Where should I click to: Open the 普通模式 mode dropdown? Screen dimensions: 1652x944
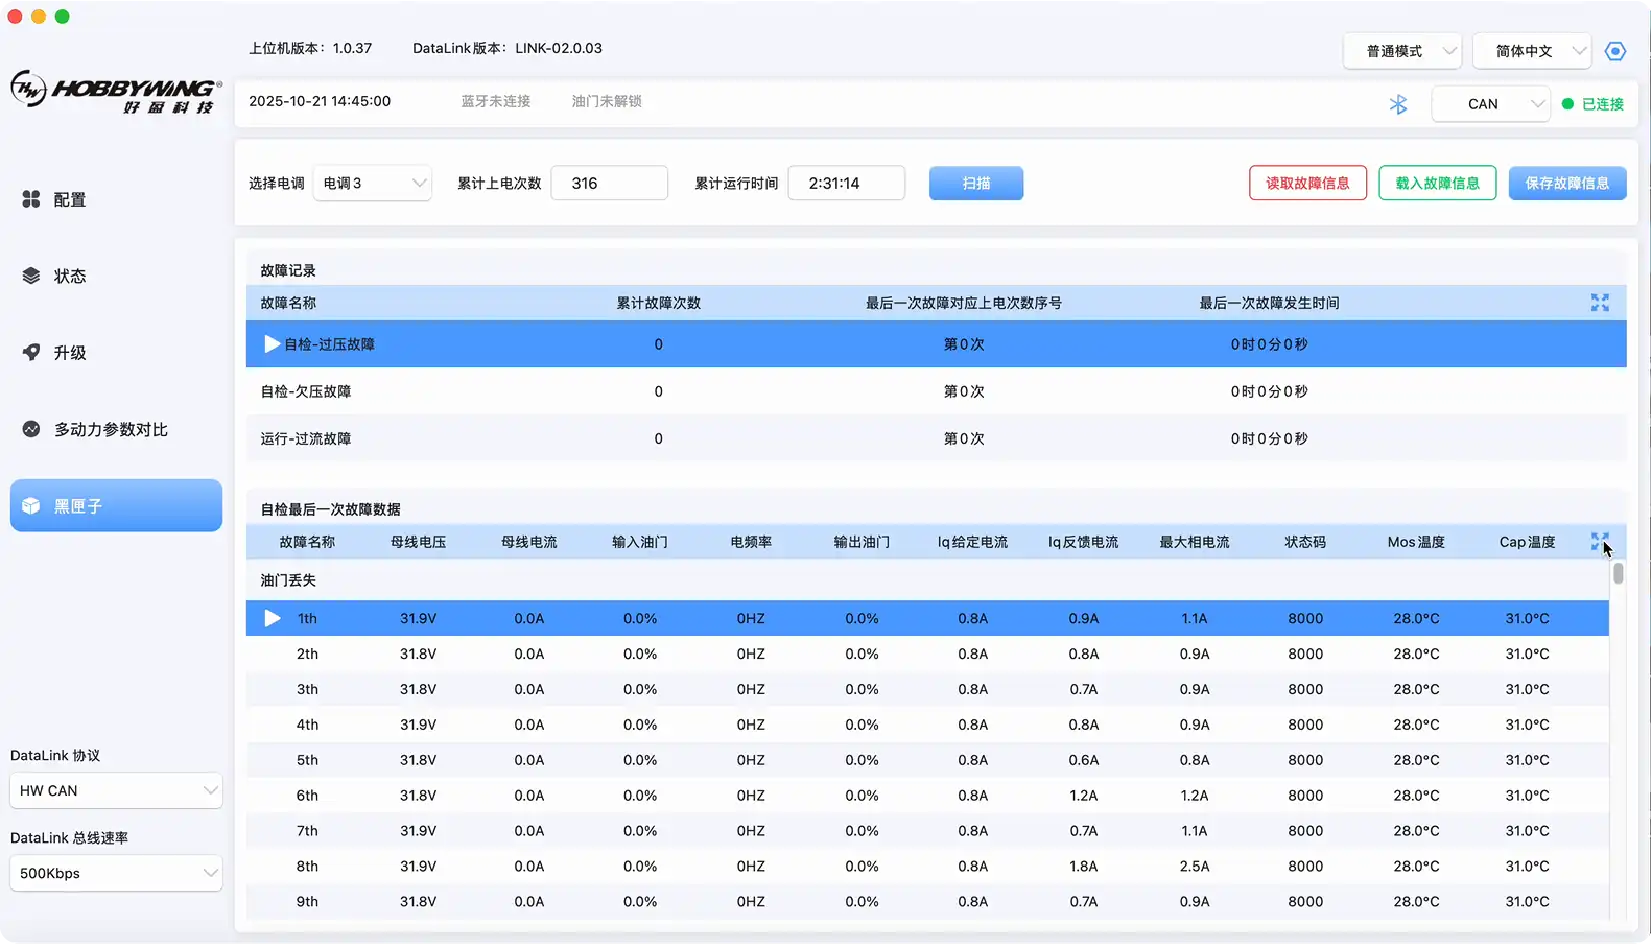click(1402, 51)
